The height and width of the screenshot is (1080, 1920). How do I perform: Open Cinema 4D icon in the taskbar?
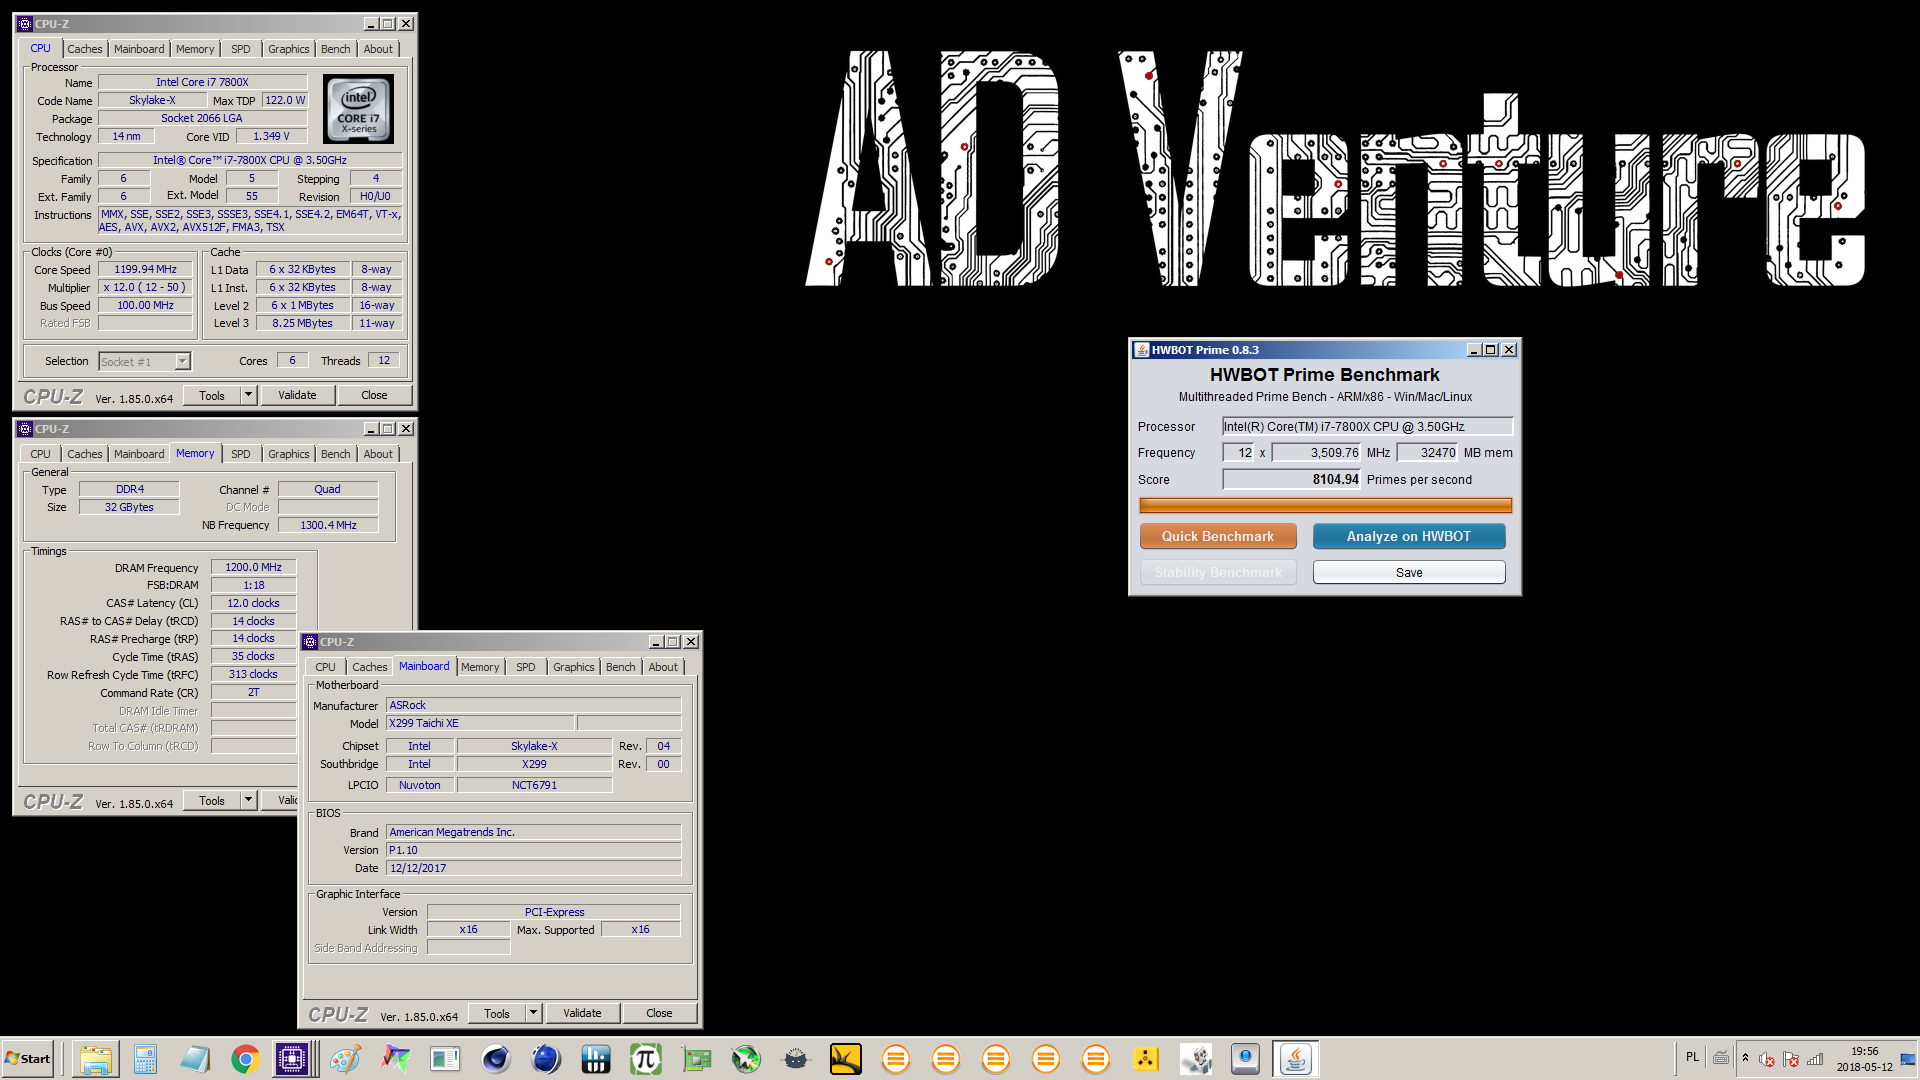495,1059
